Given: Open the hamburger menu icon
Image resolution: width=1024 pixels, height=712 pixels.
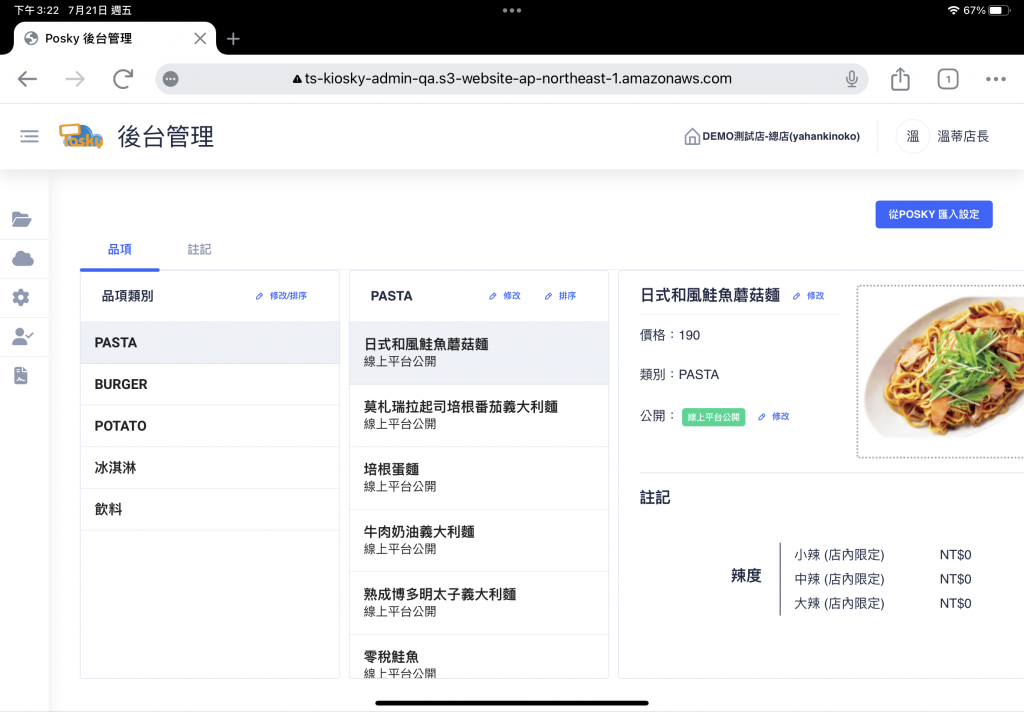Looking at the screenshot, I should (x=29, y=136).
